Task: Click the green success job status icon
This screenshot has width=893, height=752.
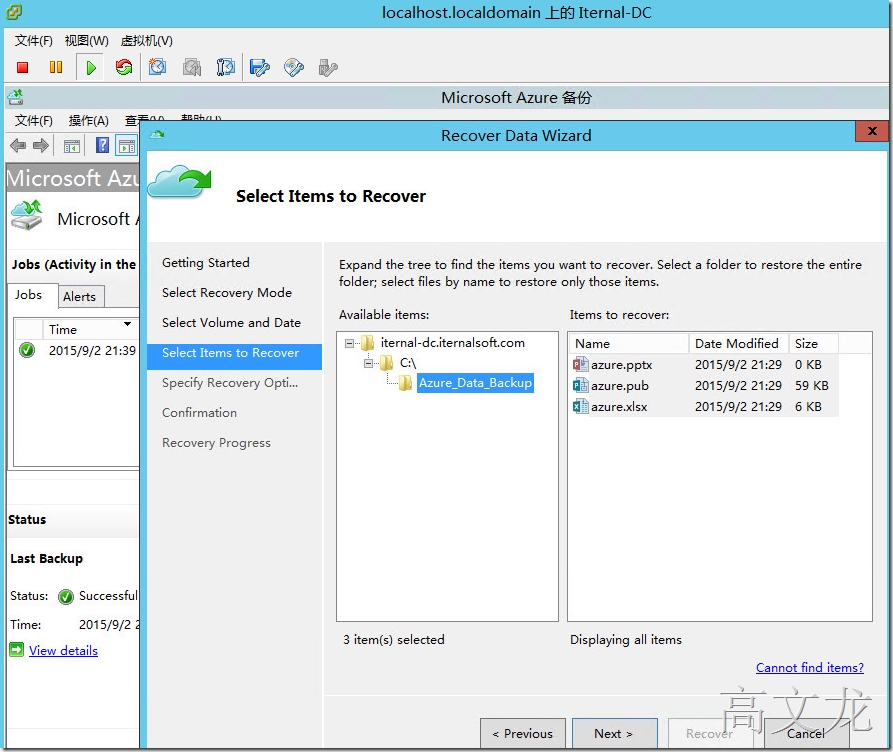Action: tap(27, 350)
